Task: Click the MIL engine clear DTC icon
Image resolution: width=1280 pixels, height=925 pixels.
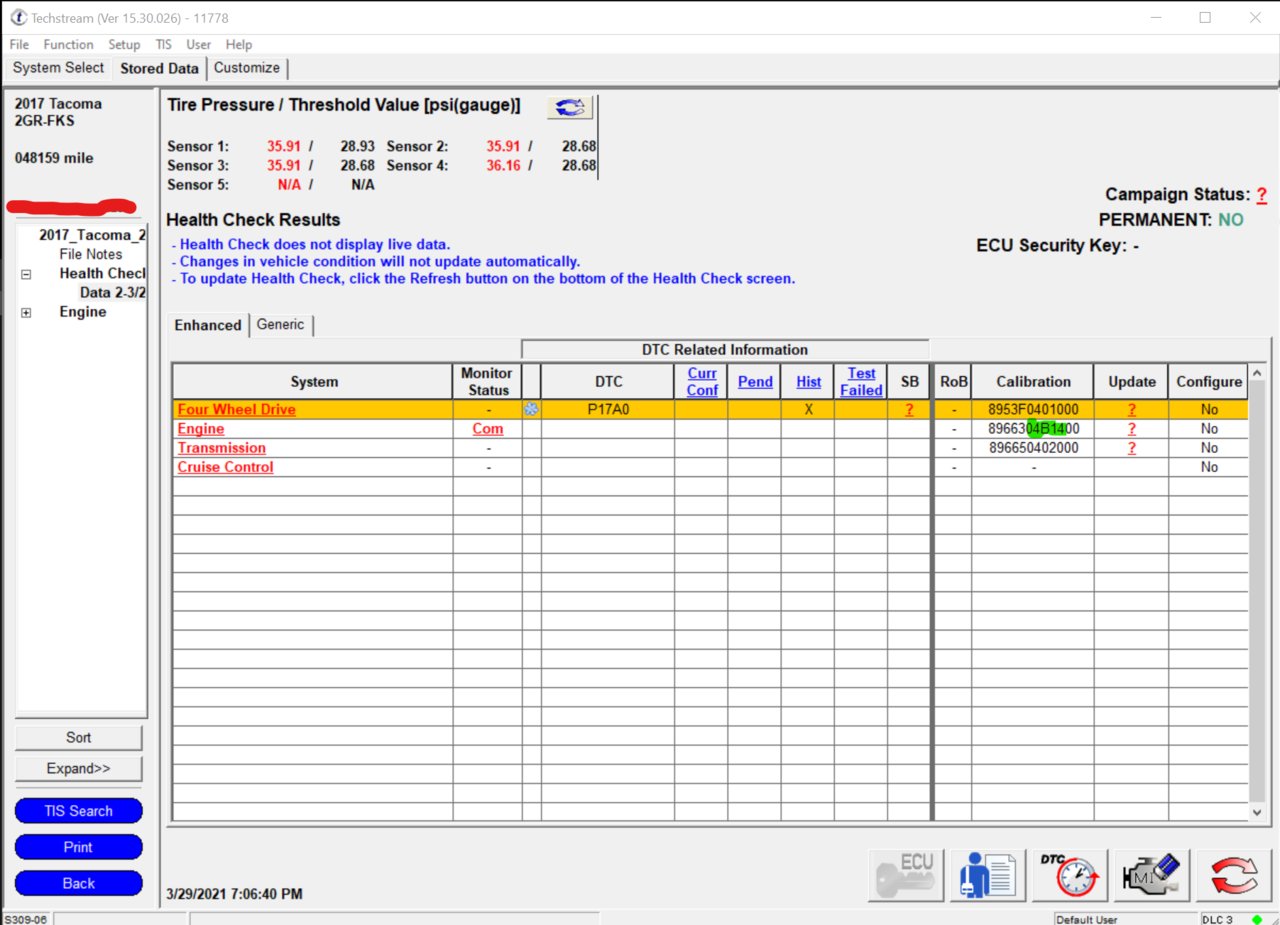Action: pos(1152,876)
